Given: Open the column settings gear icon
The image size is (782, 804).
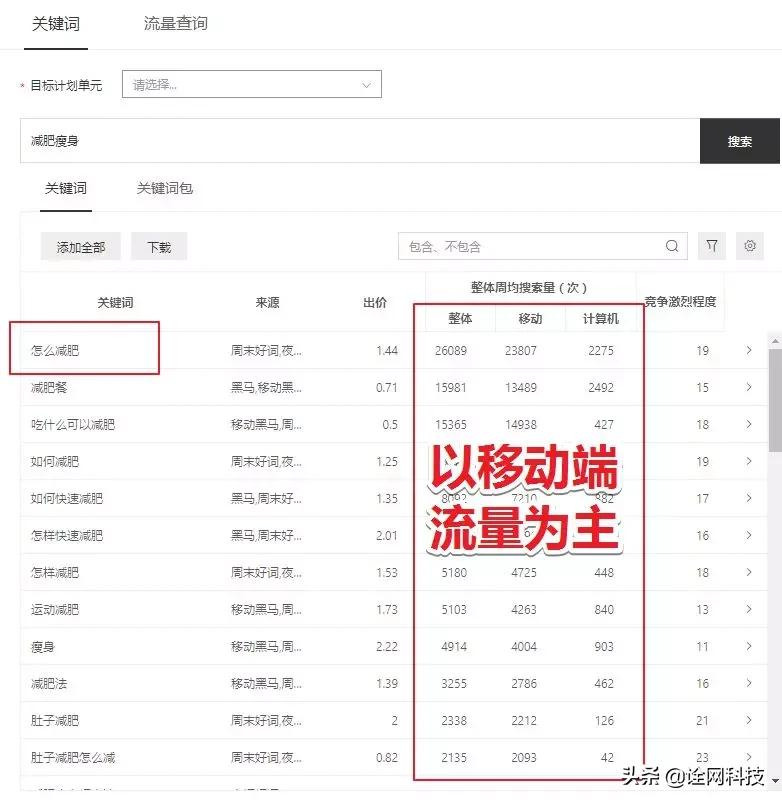Looking at the screenshot, I should (750, 246).
